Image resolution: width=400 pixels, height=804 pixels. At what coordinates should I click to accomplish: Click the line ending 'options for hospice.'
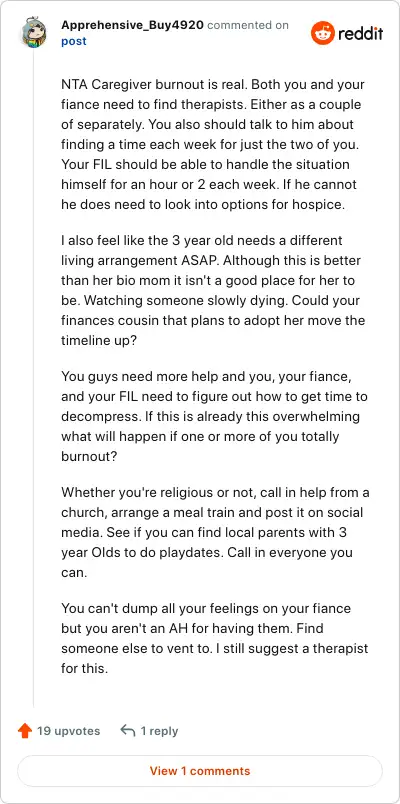pyautogui.click(x=202, y=204)
